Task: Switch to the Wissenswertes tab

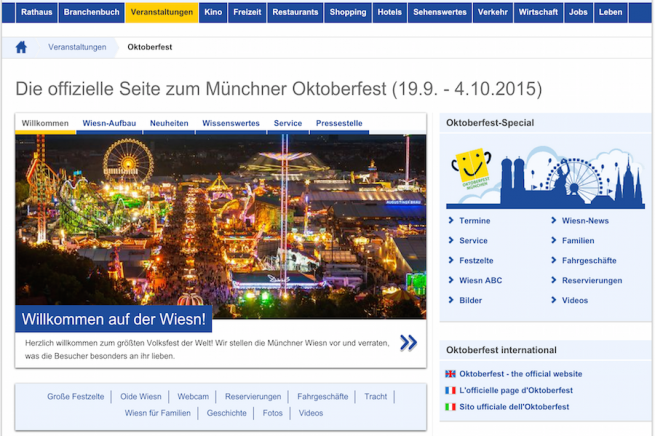Action: coord(230,124)
